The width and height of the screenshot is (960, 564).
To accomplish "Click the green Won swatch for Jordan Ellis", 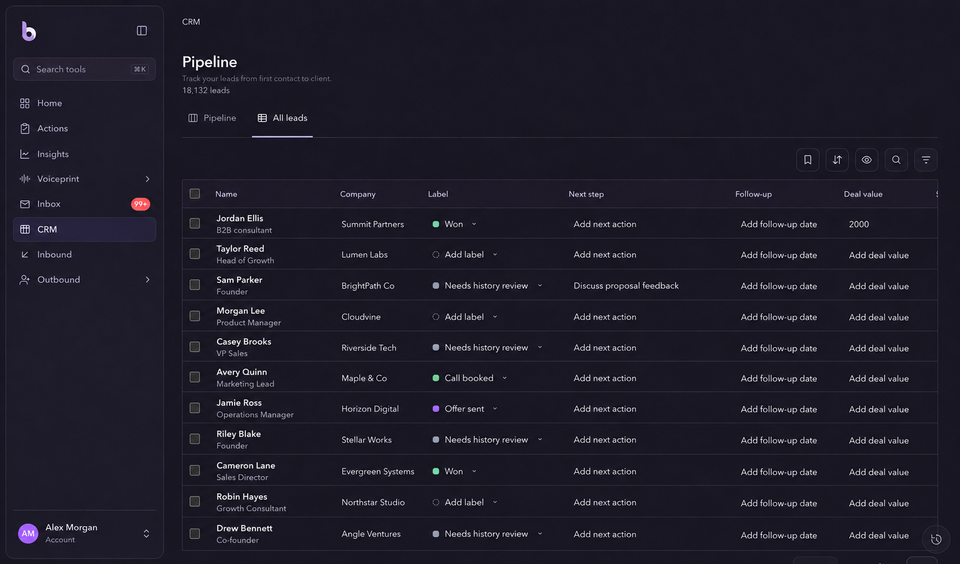I will (x=436, y=224).
